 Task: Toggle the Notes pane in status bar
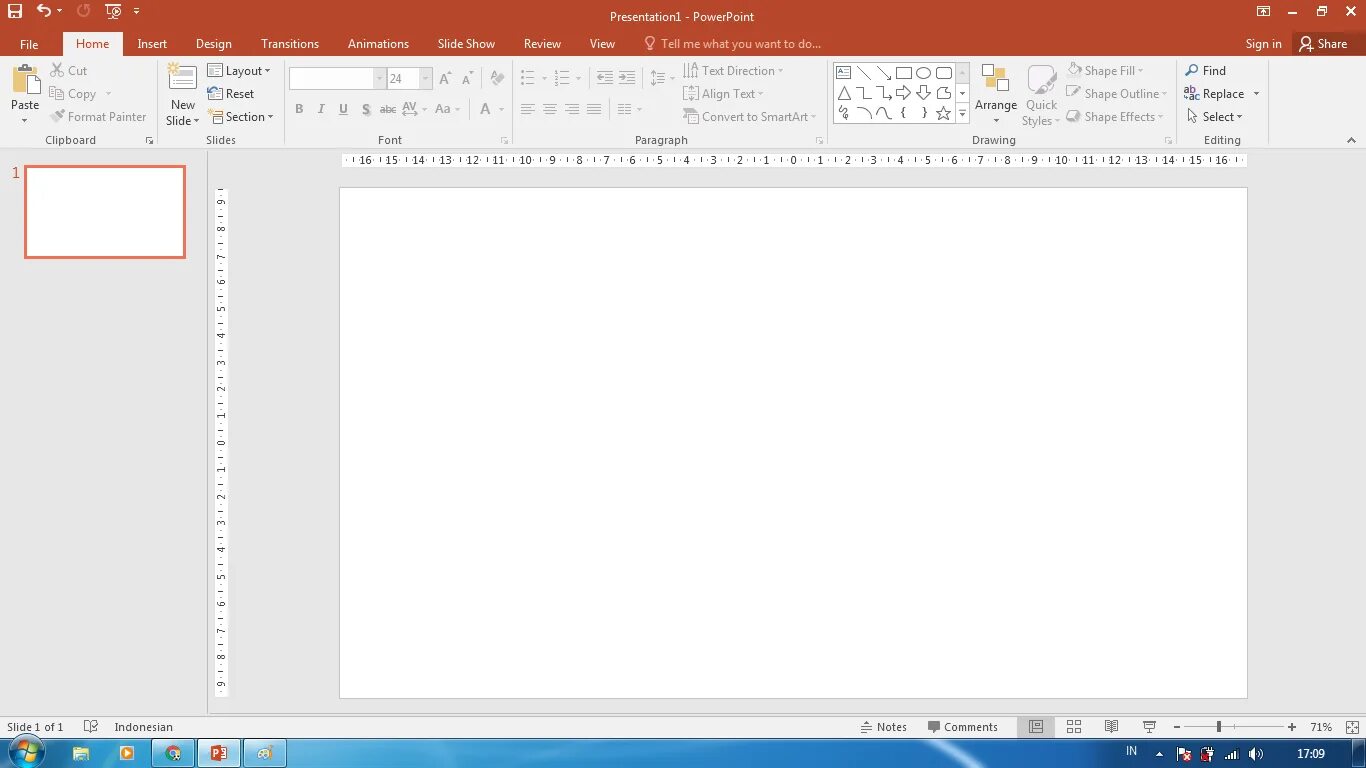coord(883,727)
